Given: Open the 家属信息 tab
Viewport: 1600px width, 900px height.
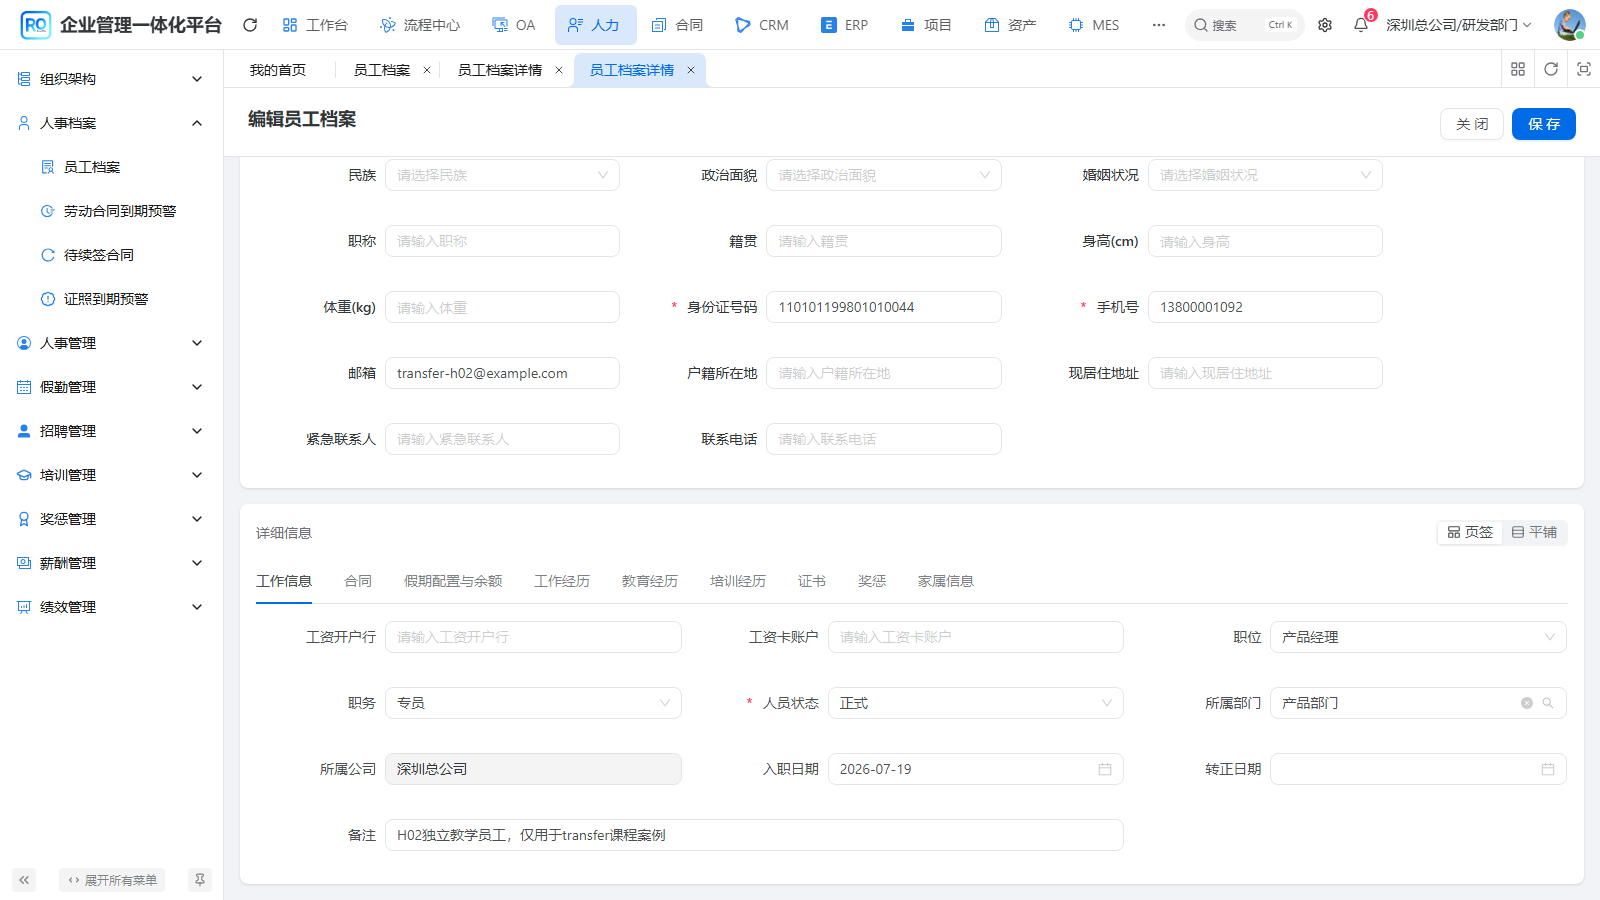Looking at the screenshot, I should [946, 581].
